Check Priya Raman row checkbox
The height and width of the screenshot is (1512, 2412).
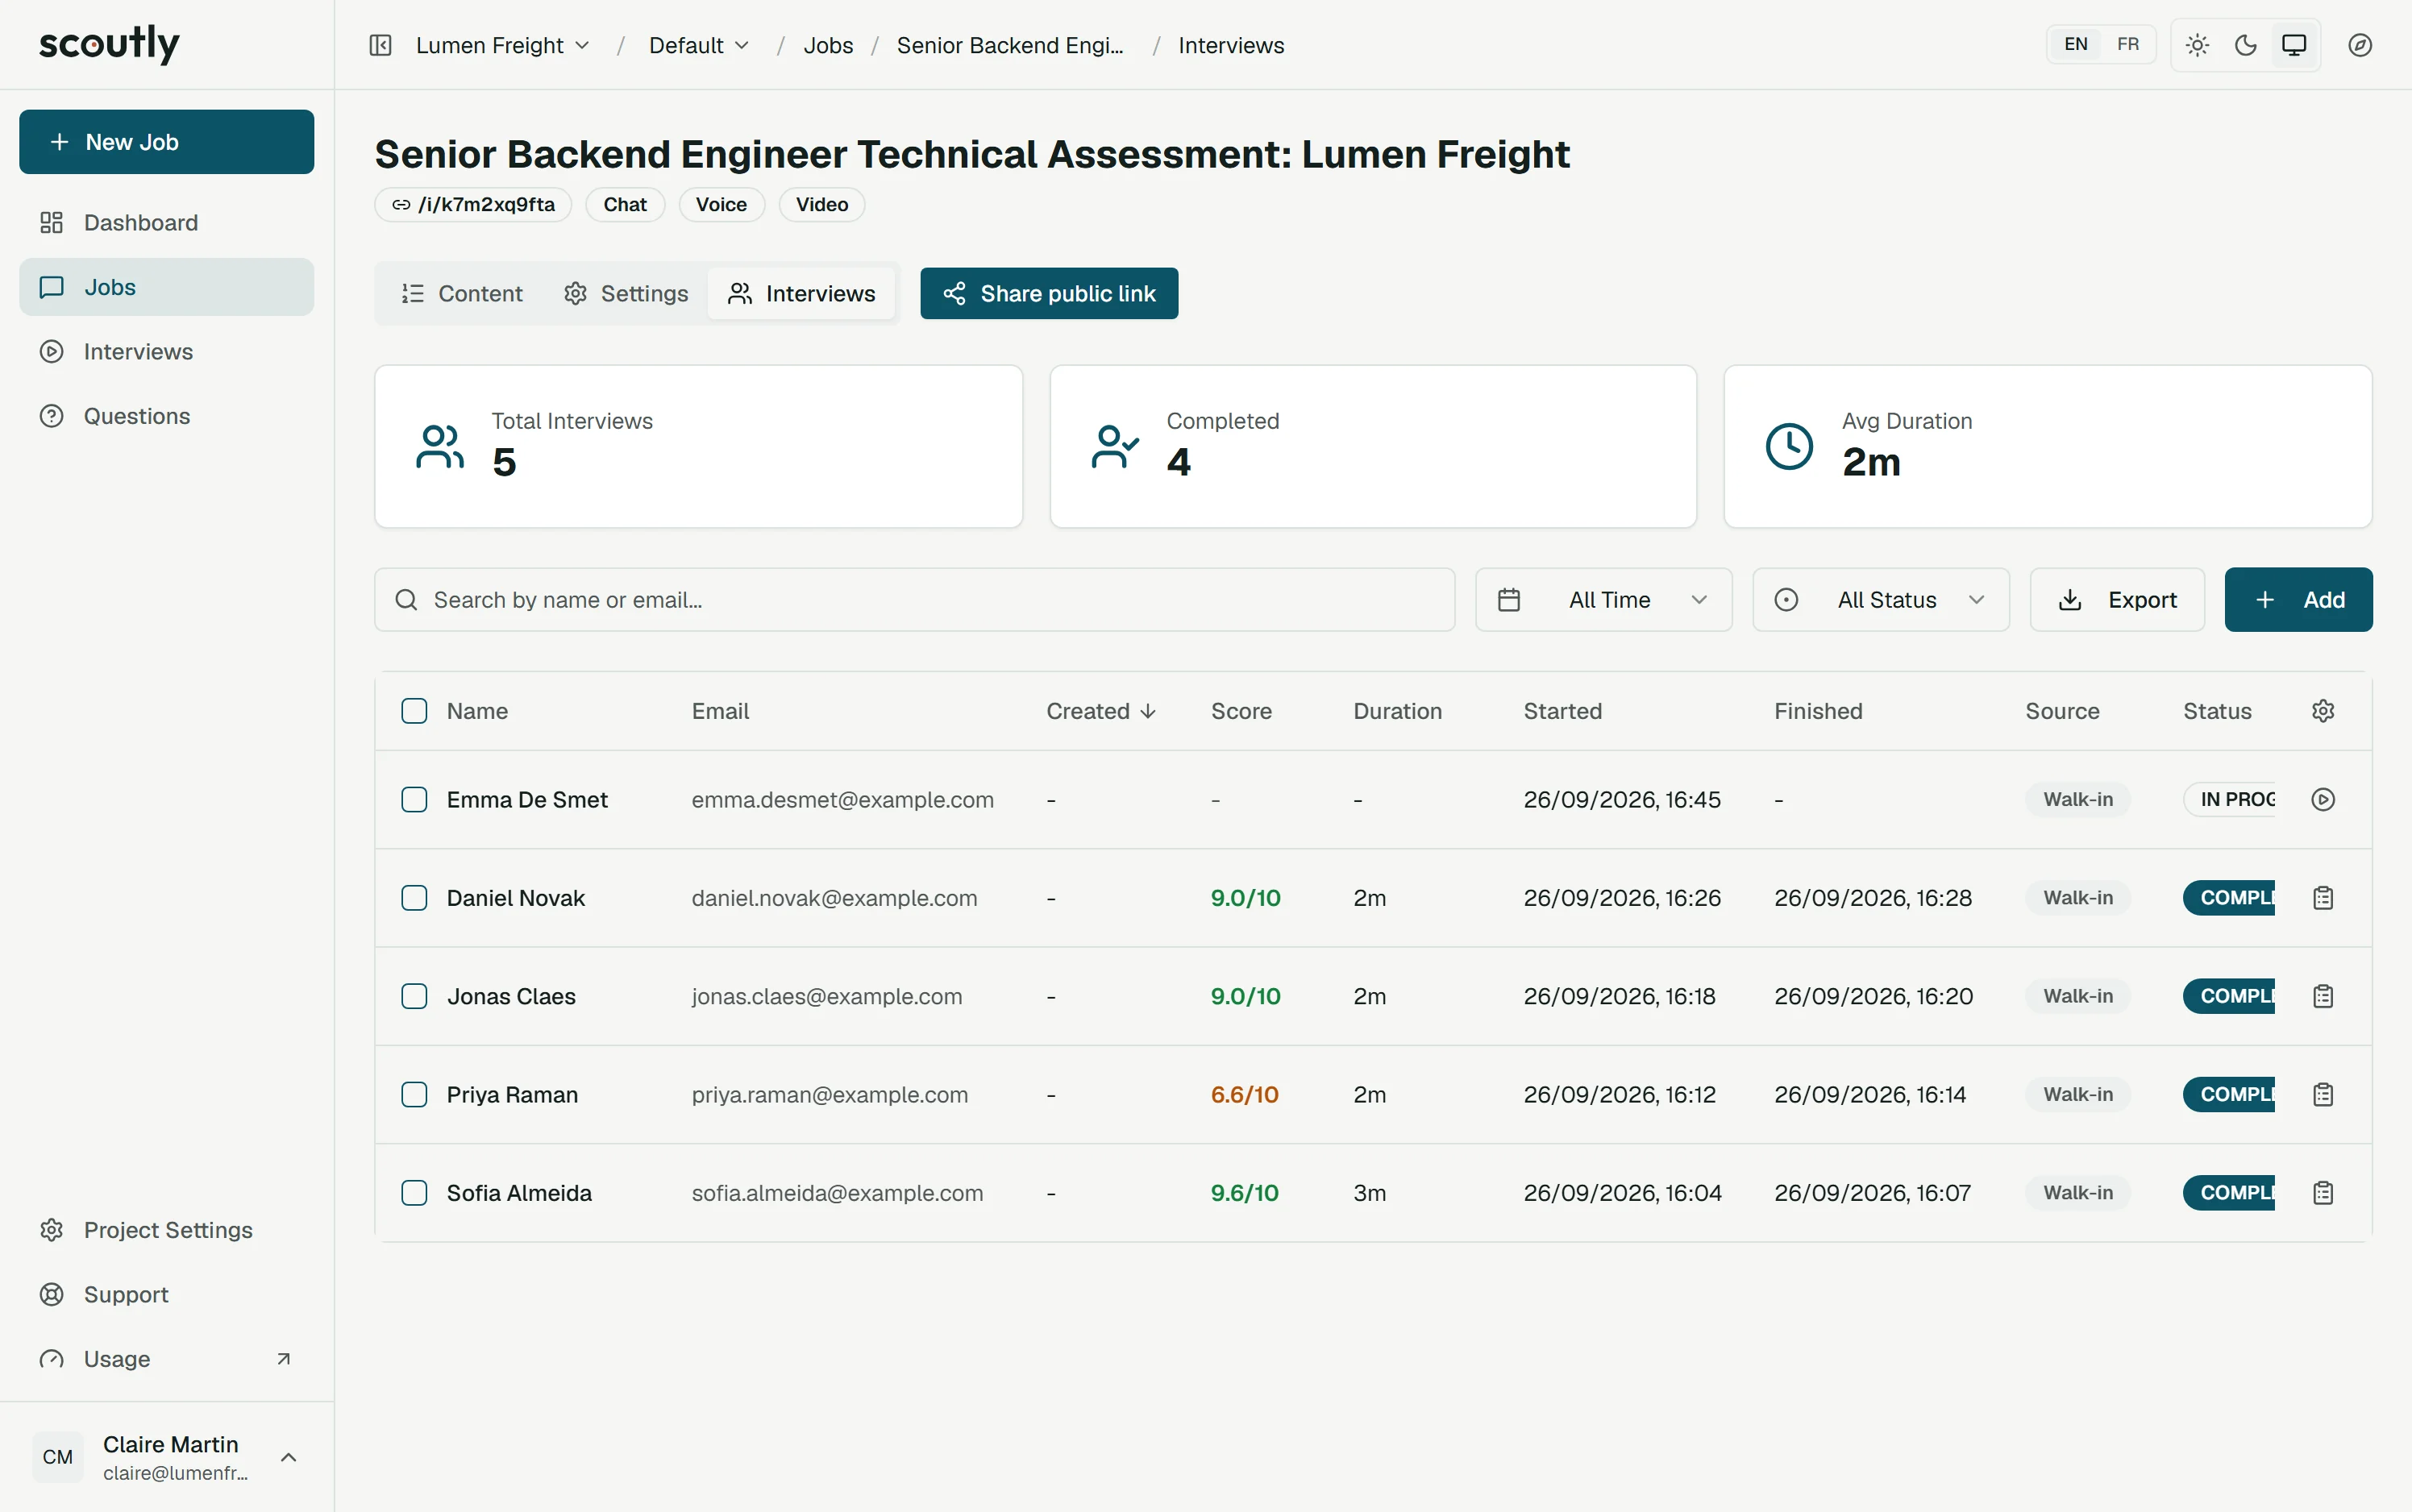(414, 1094)
